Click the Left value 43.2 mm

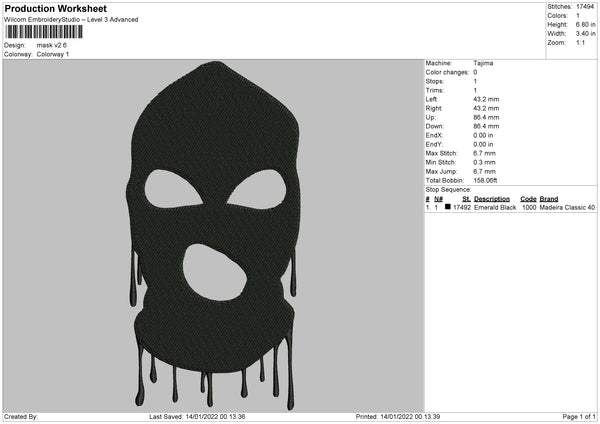(486, 99)
